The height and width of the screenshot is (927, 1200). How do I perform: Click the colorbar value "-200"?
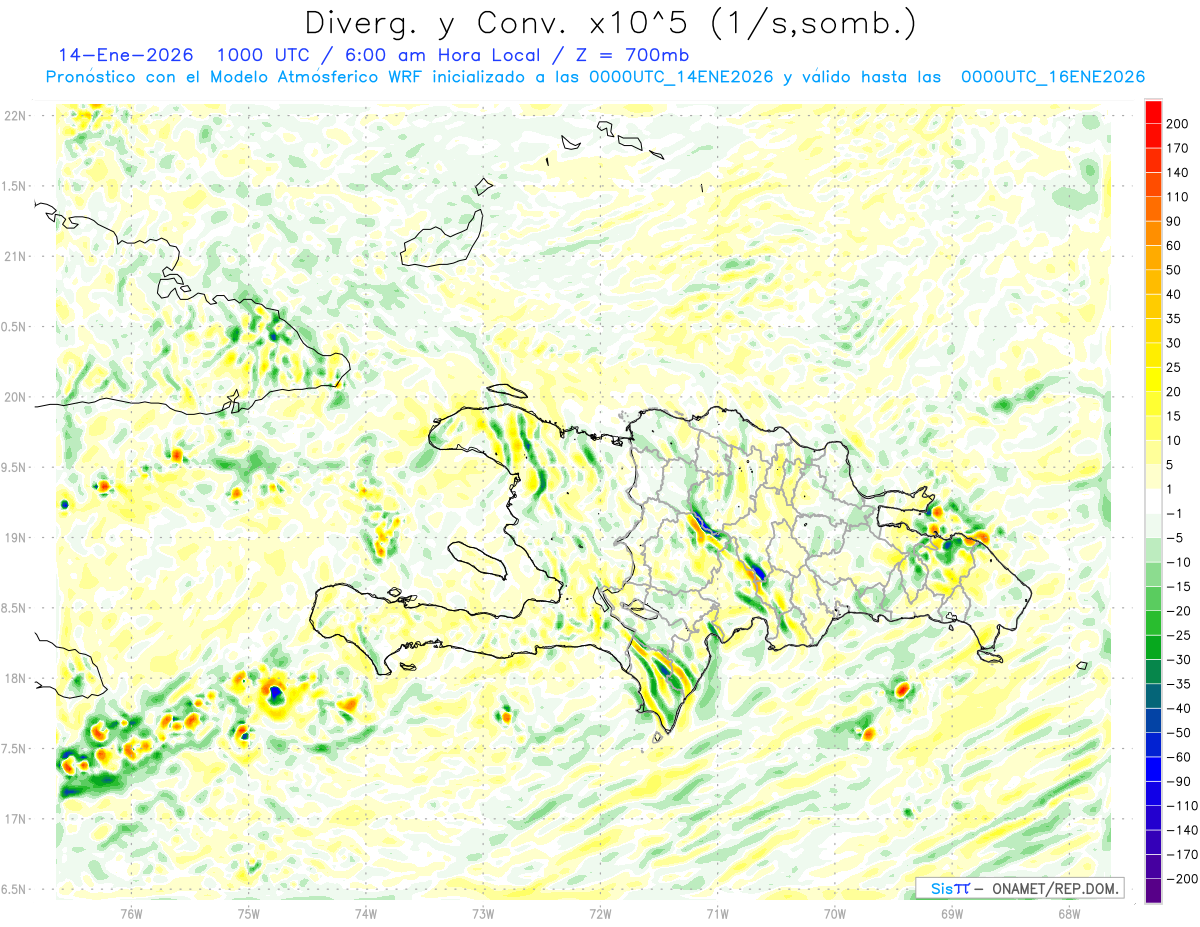[x=1181, y=878]
